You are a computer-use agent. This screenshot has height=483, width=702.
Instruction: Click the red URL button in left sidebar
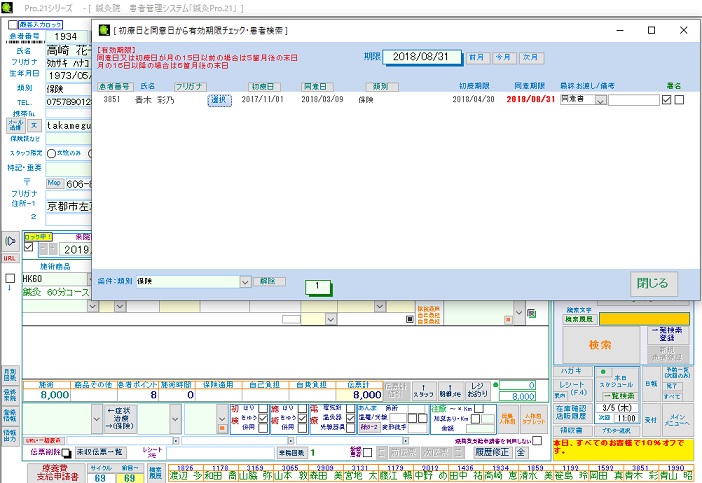(x=9, y=258)
